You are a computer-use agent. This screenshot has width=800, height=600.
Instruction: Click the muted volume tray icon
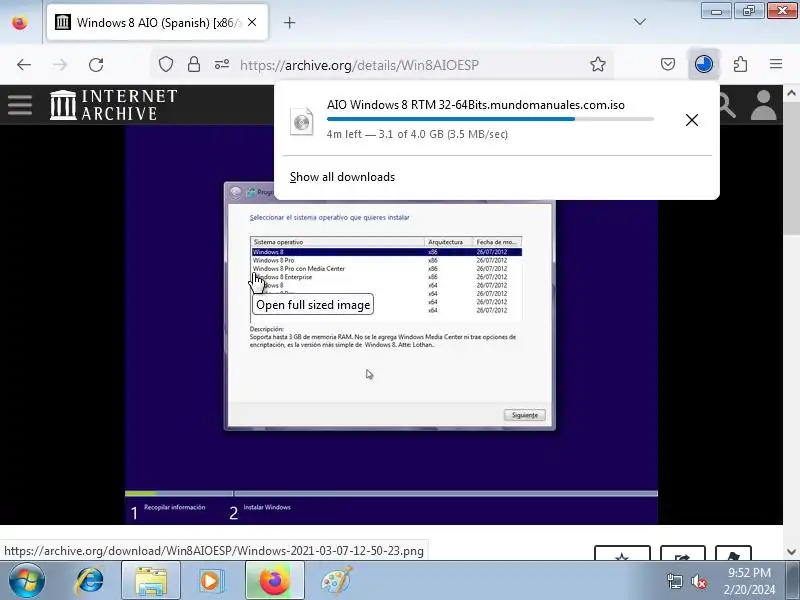[x=699, y=581]
